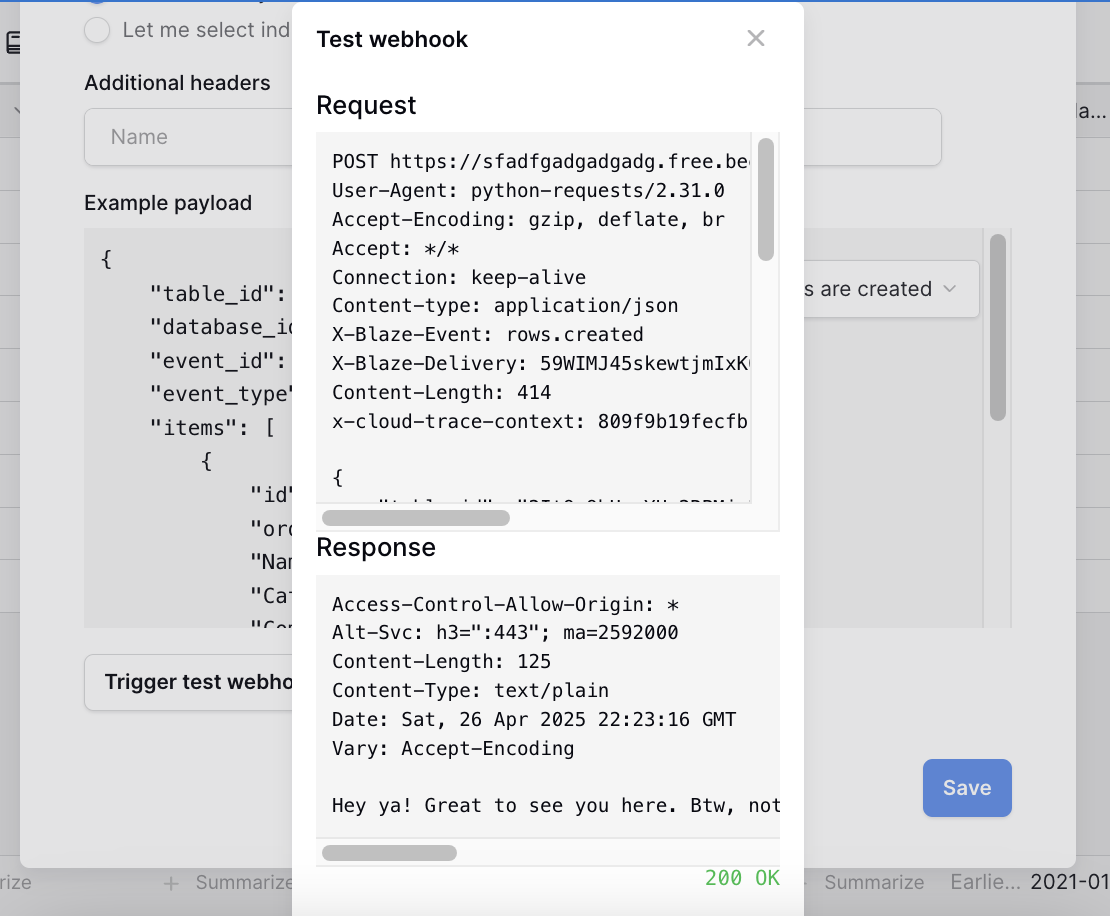Screen dimensions: 1110x916
Task: Click the value header input on right
Action: 872,137
